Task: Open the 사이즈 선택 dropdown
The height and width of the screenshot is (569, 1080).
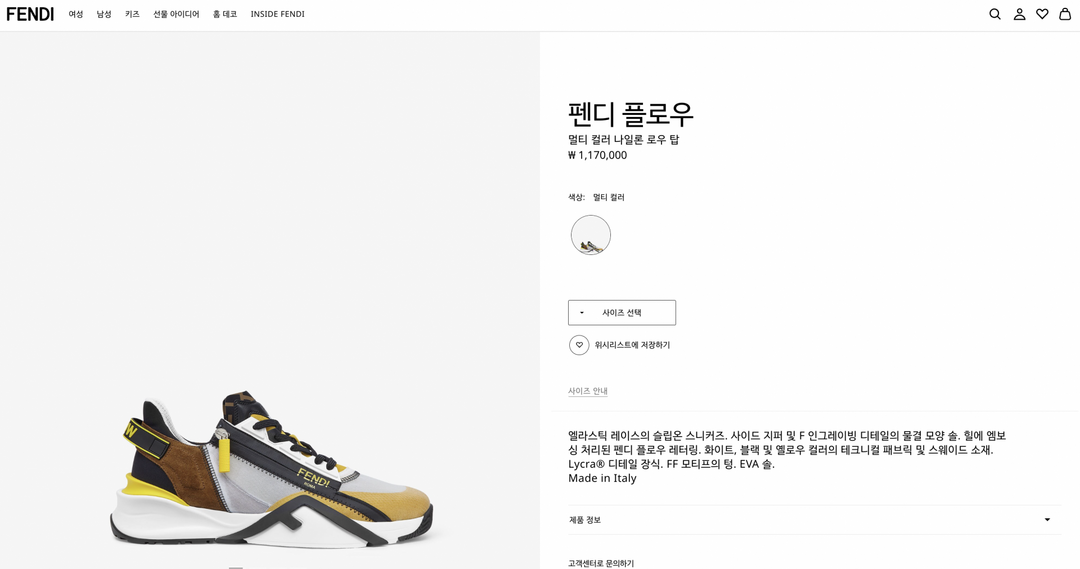Action: click(x=622, y=313)
